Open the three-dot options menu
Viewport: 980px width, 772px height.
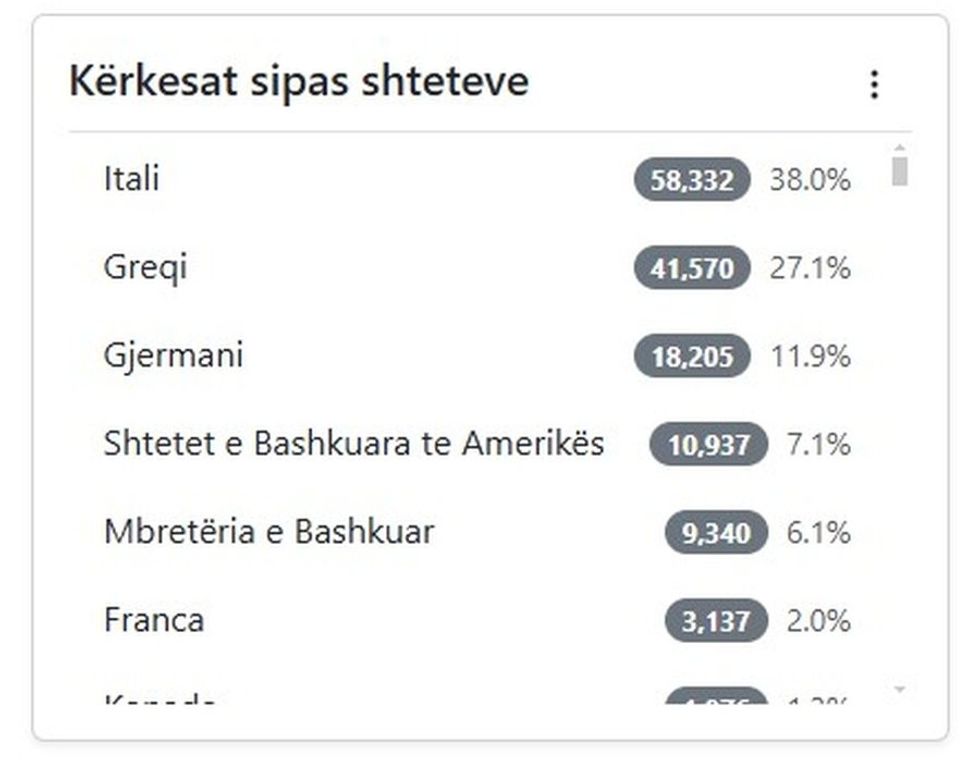[874, 85]
